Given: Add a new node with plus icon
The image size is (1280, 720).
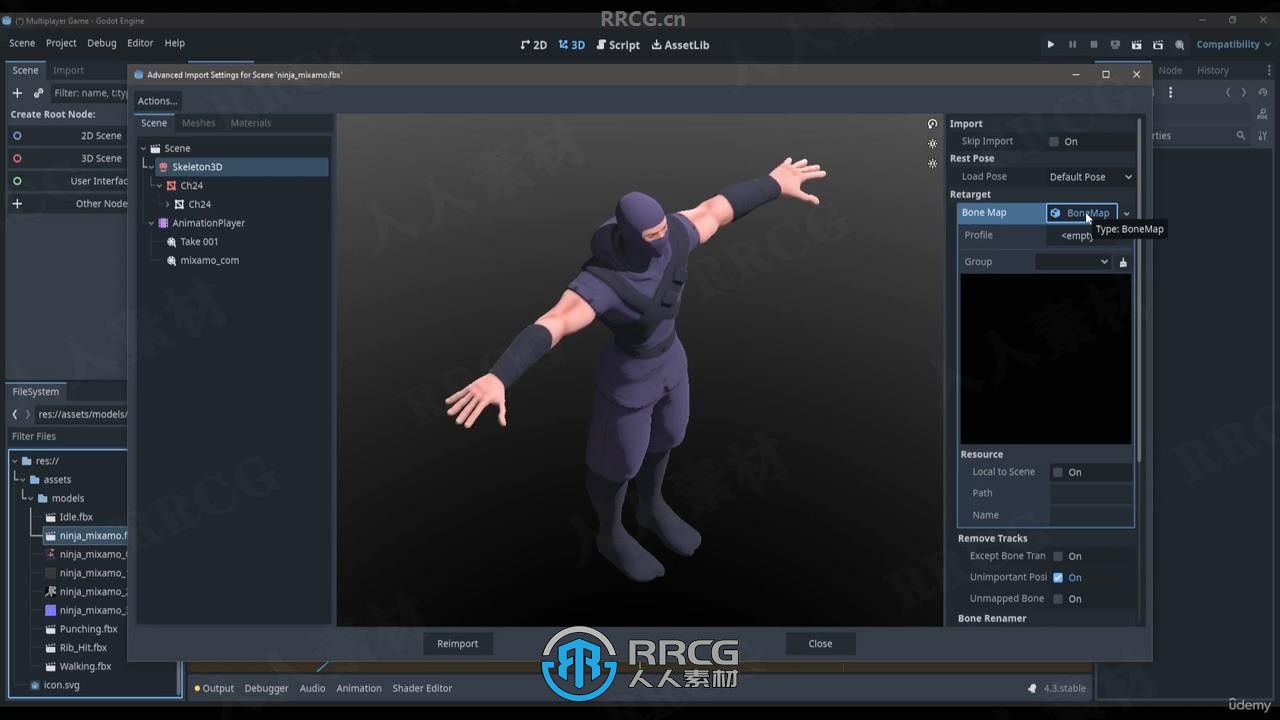Looking at the screenshot, I should click(17, 93).
